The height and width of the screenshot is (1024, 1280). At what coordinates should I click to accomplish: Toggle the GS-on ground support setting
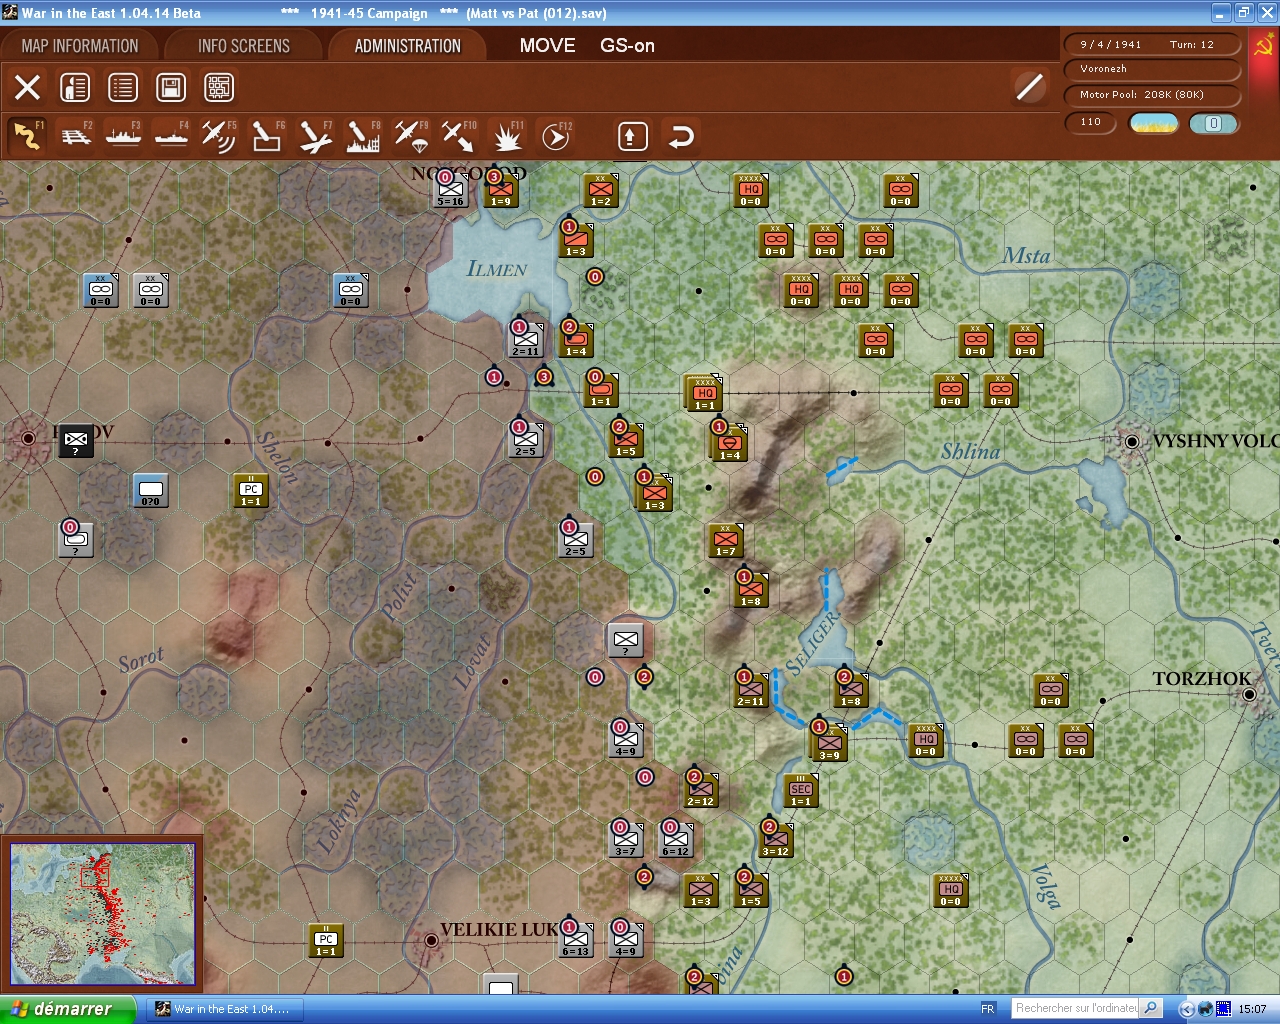tap(627, 46)
